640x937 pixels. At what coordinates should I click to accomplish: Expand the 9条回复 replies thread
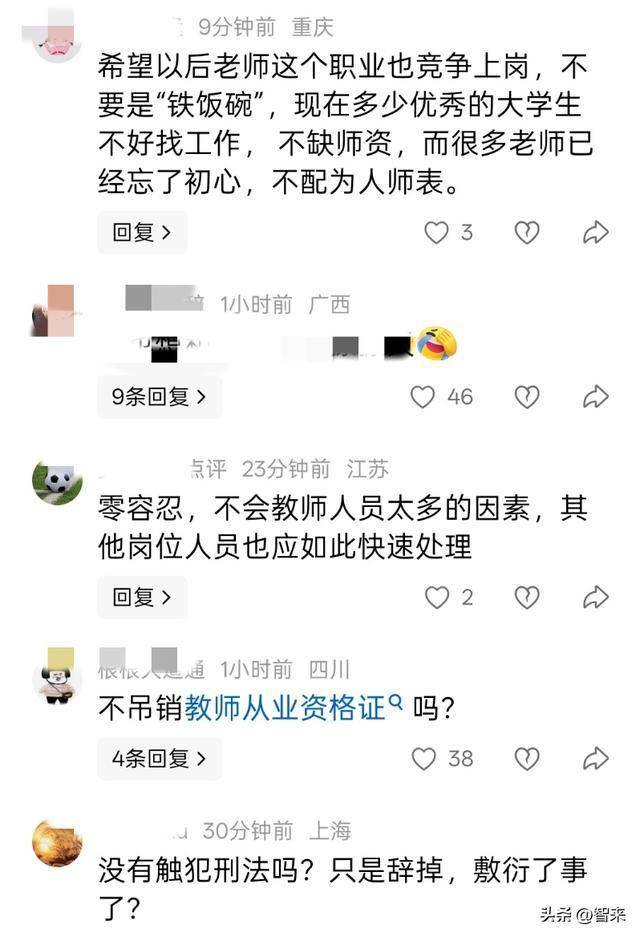(160, 397)
